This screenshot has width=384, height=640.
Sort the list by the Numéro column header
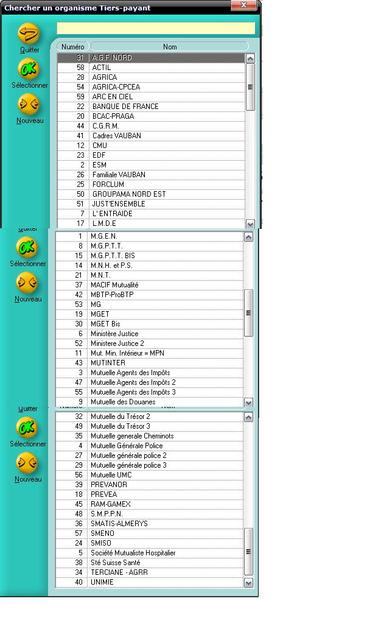[x=73, y=47]
